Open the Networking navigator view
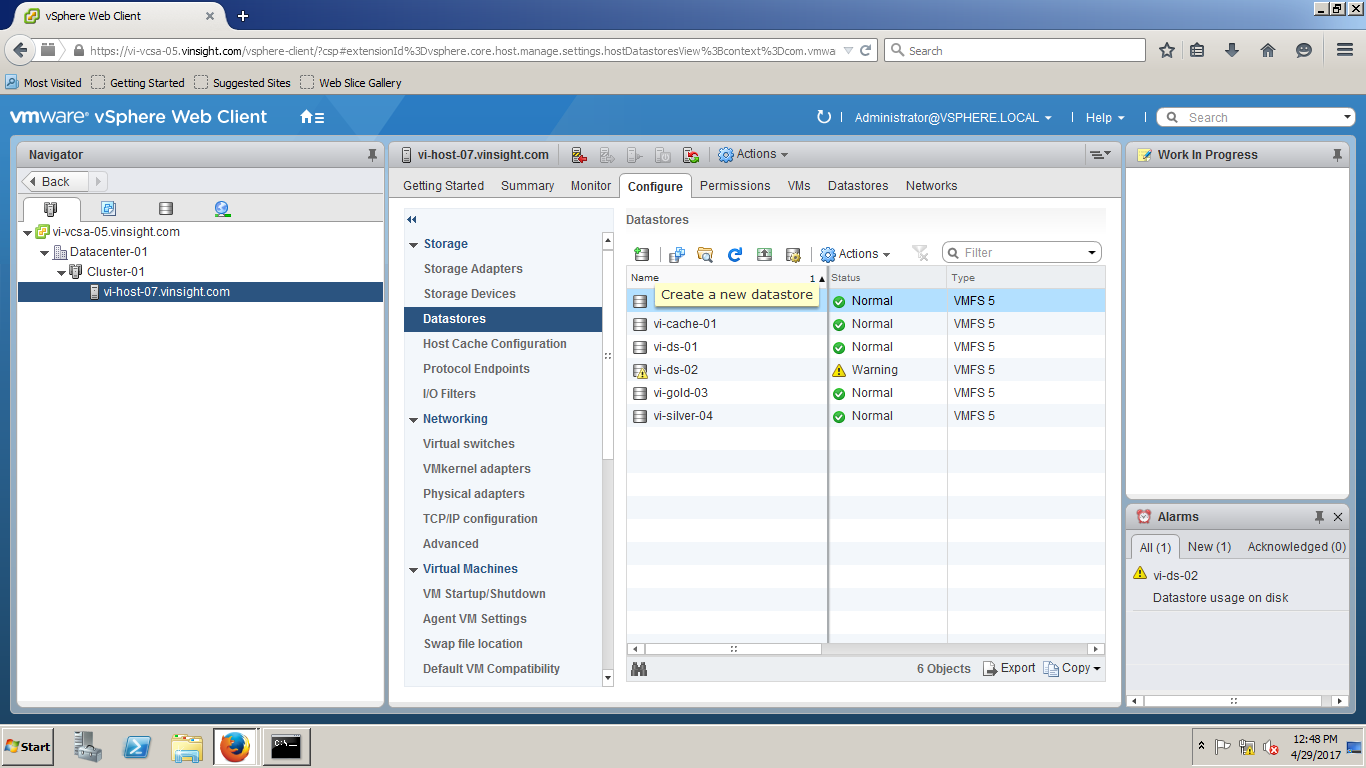Screen dimensions: 1366x768 click(x=222, y=209)
